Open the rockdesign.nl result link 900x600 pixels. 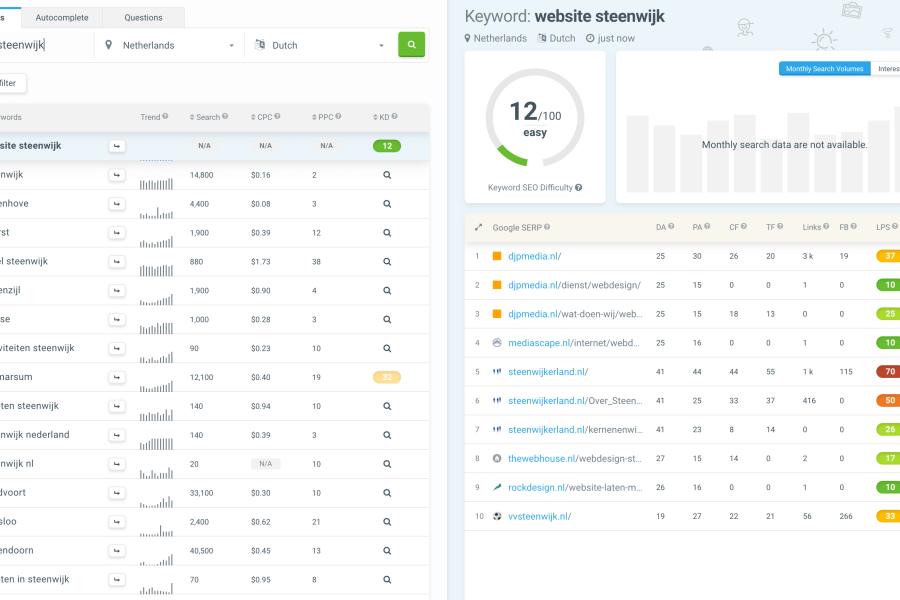[x=575, y=487]
